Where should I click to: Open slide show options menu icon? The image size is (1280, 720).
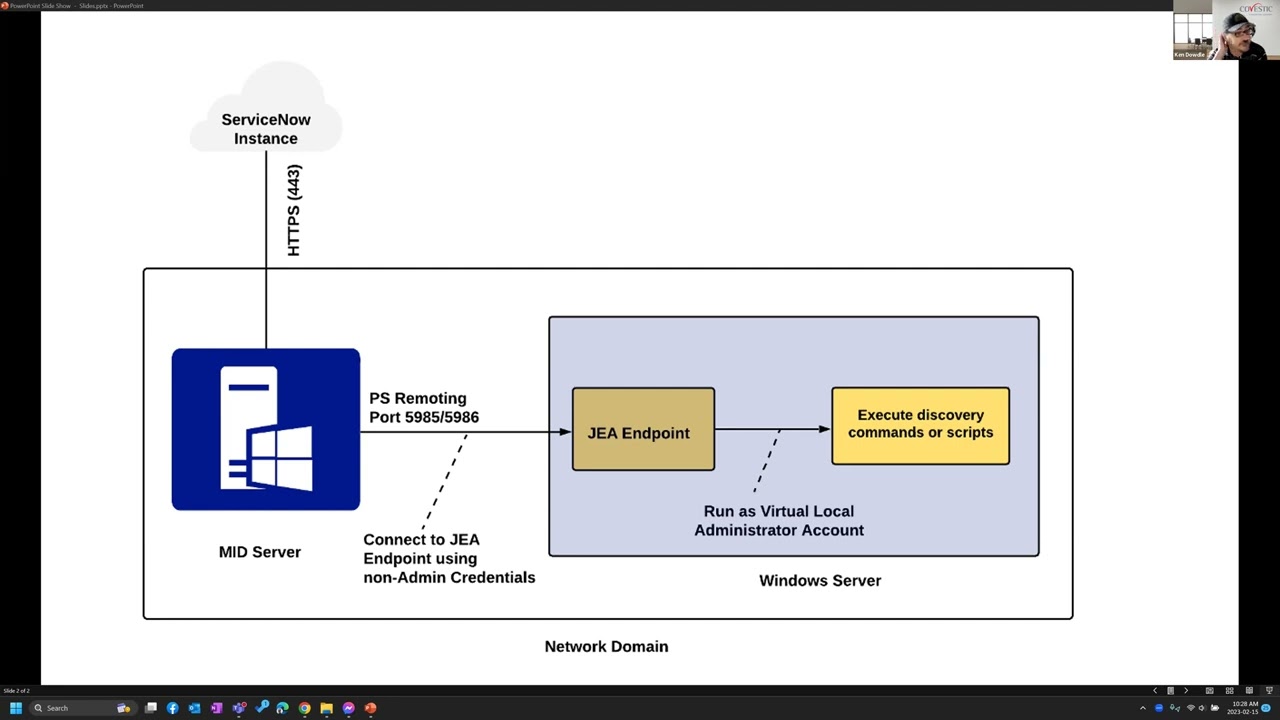click(x=1170, y=690)
